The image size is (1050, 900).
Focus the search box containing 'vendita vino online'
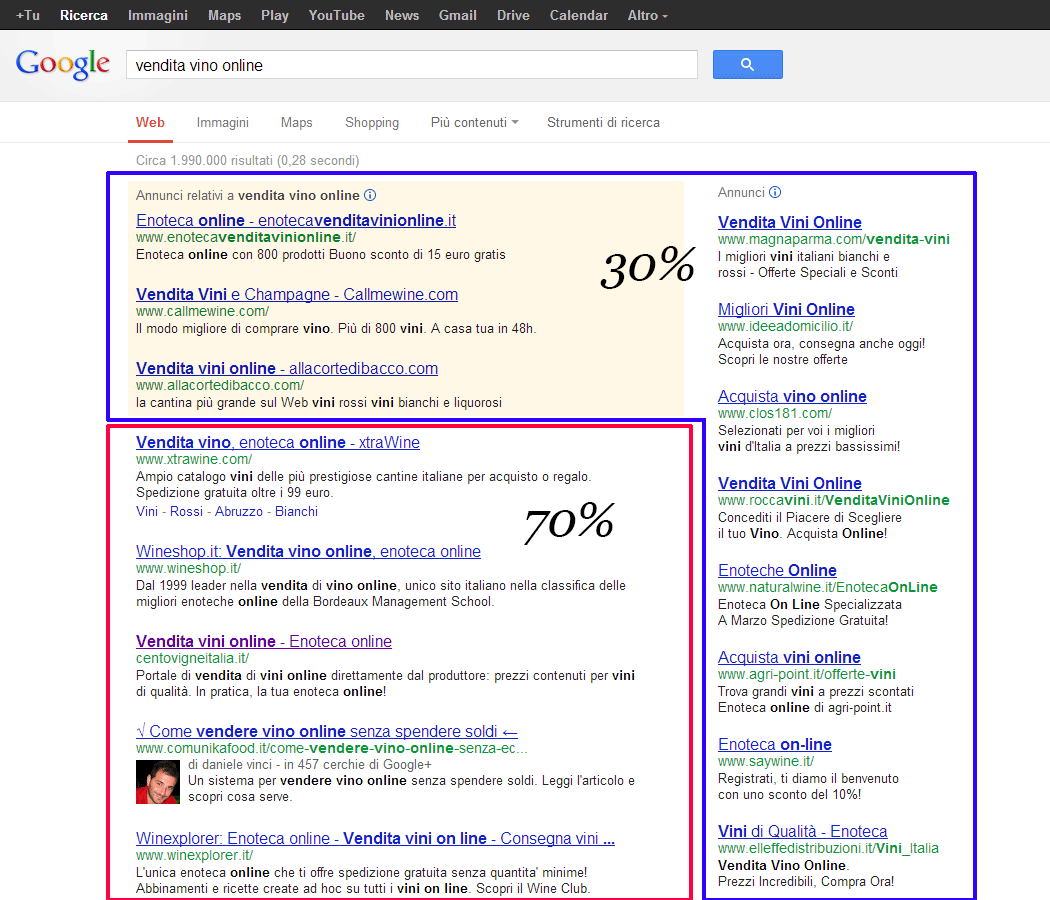click(x=412, y=65)
